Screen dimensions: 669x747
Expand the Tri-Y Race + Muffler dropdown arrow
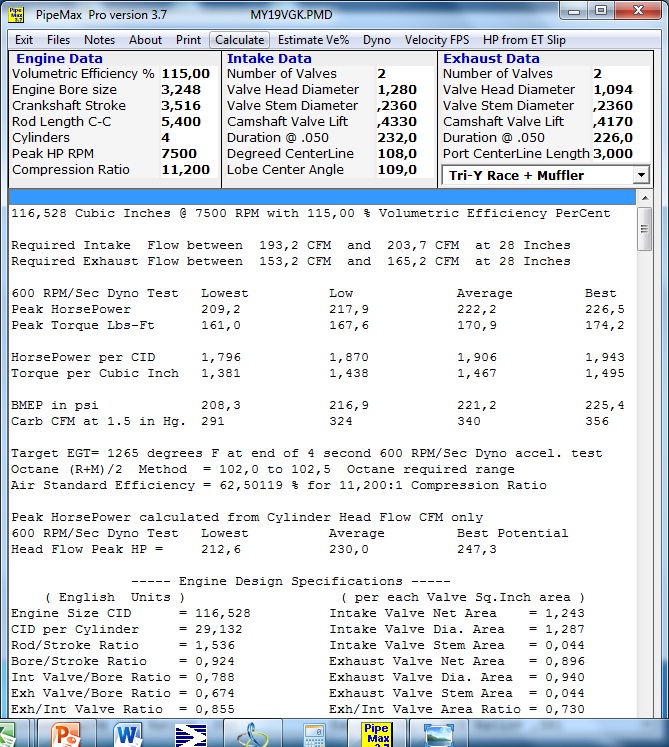[x=641, y=175]
